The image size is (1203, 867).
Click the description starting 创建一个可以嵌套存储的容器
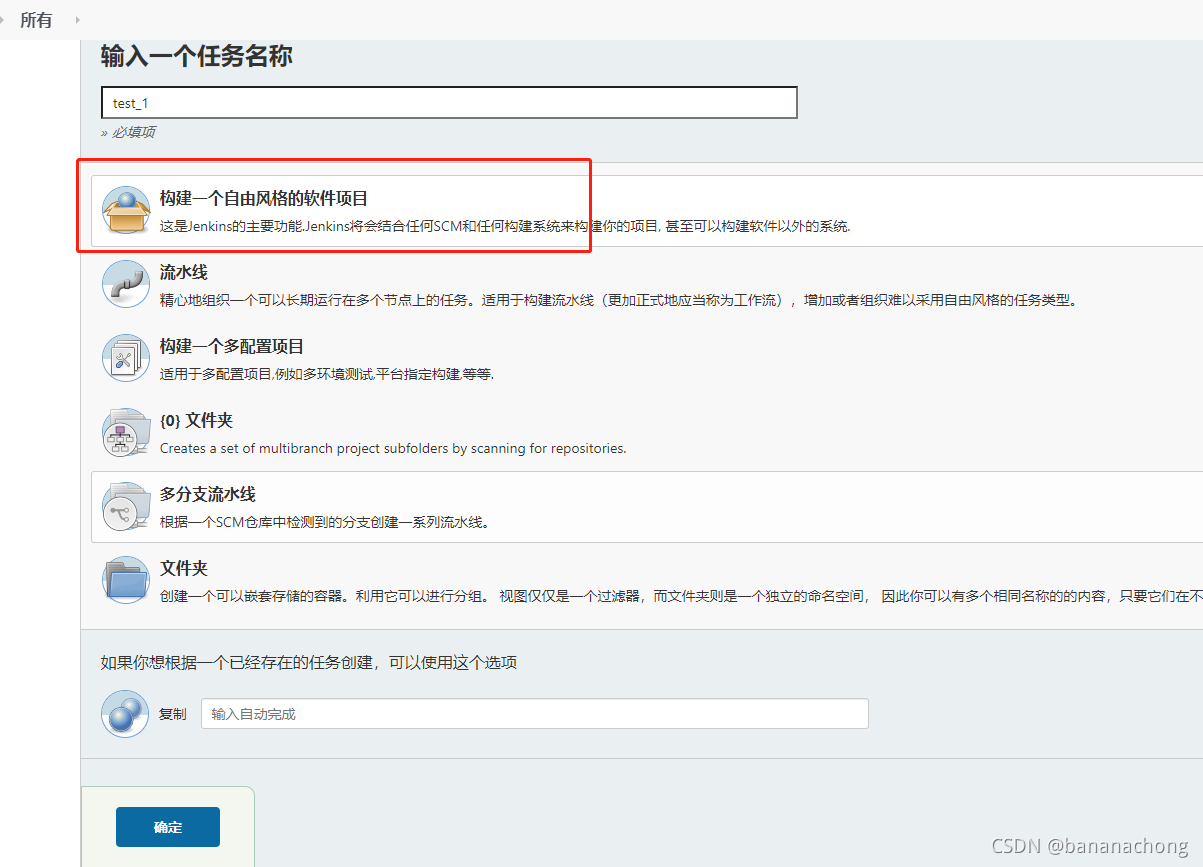[x=681, y=596]
